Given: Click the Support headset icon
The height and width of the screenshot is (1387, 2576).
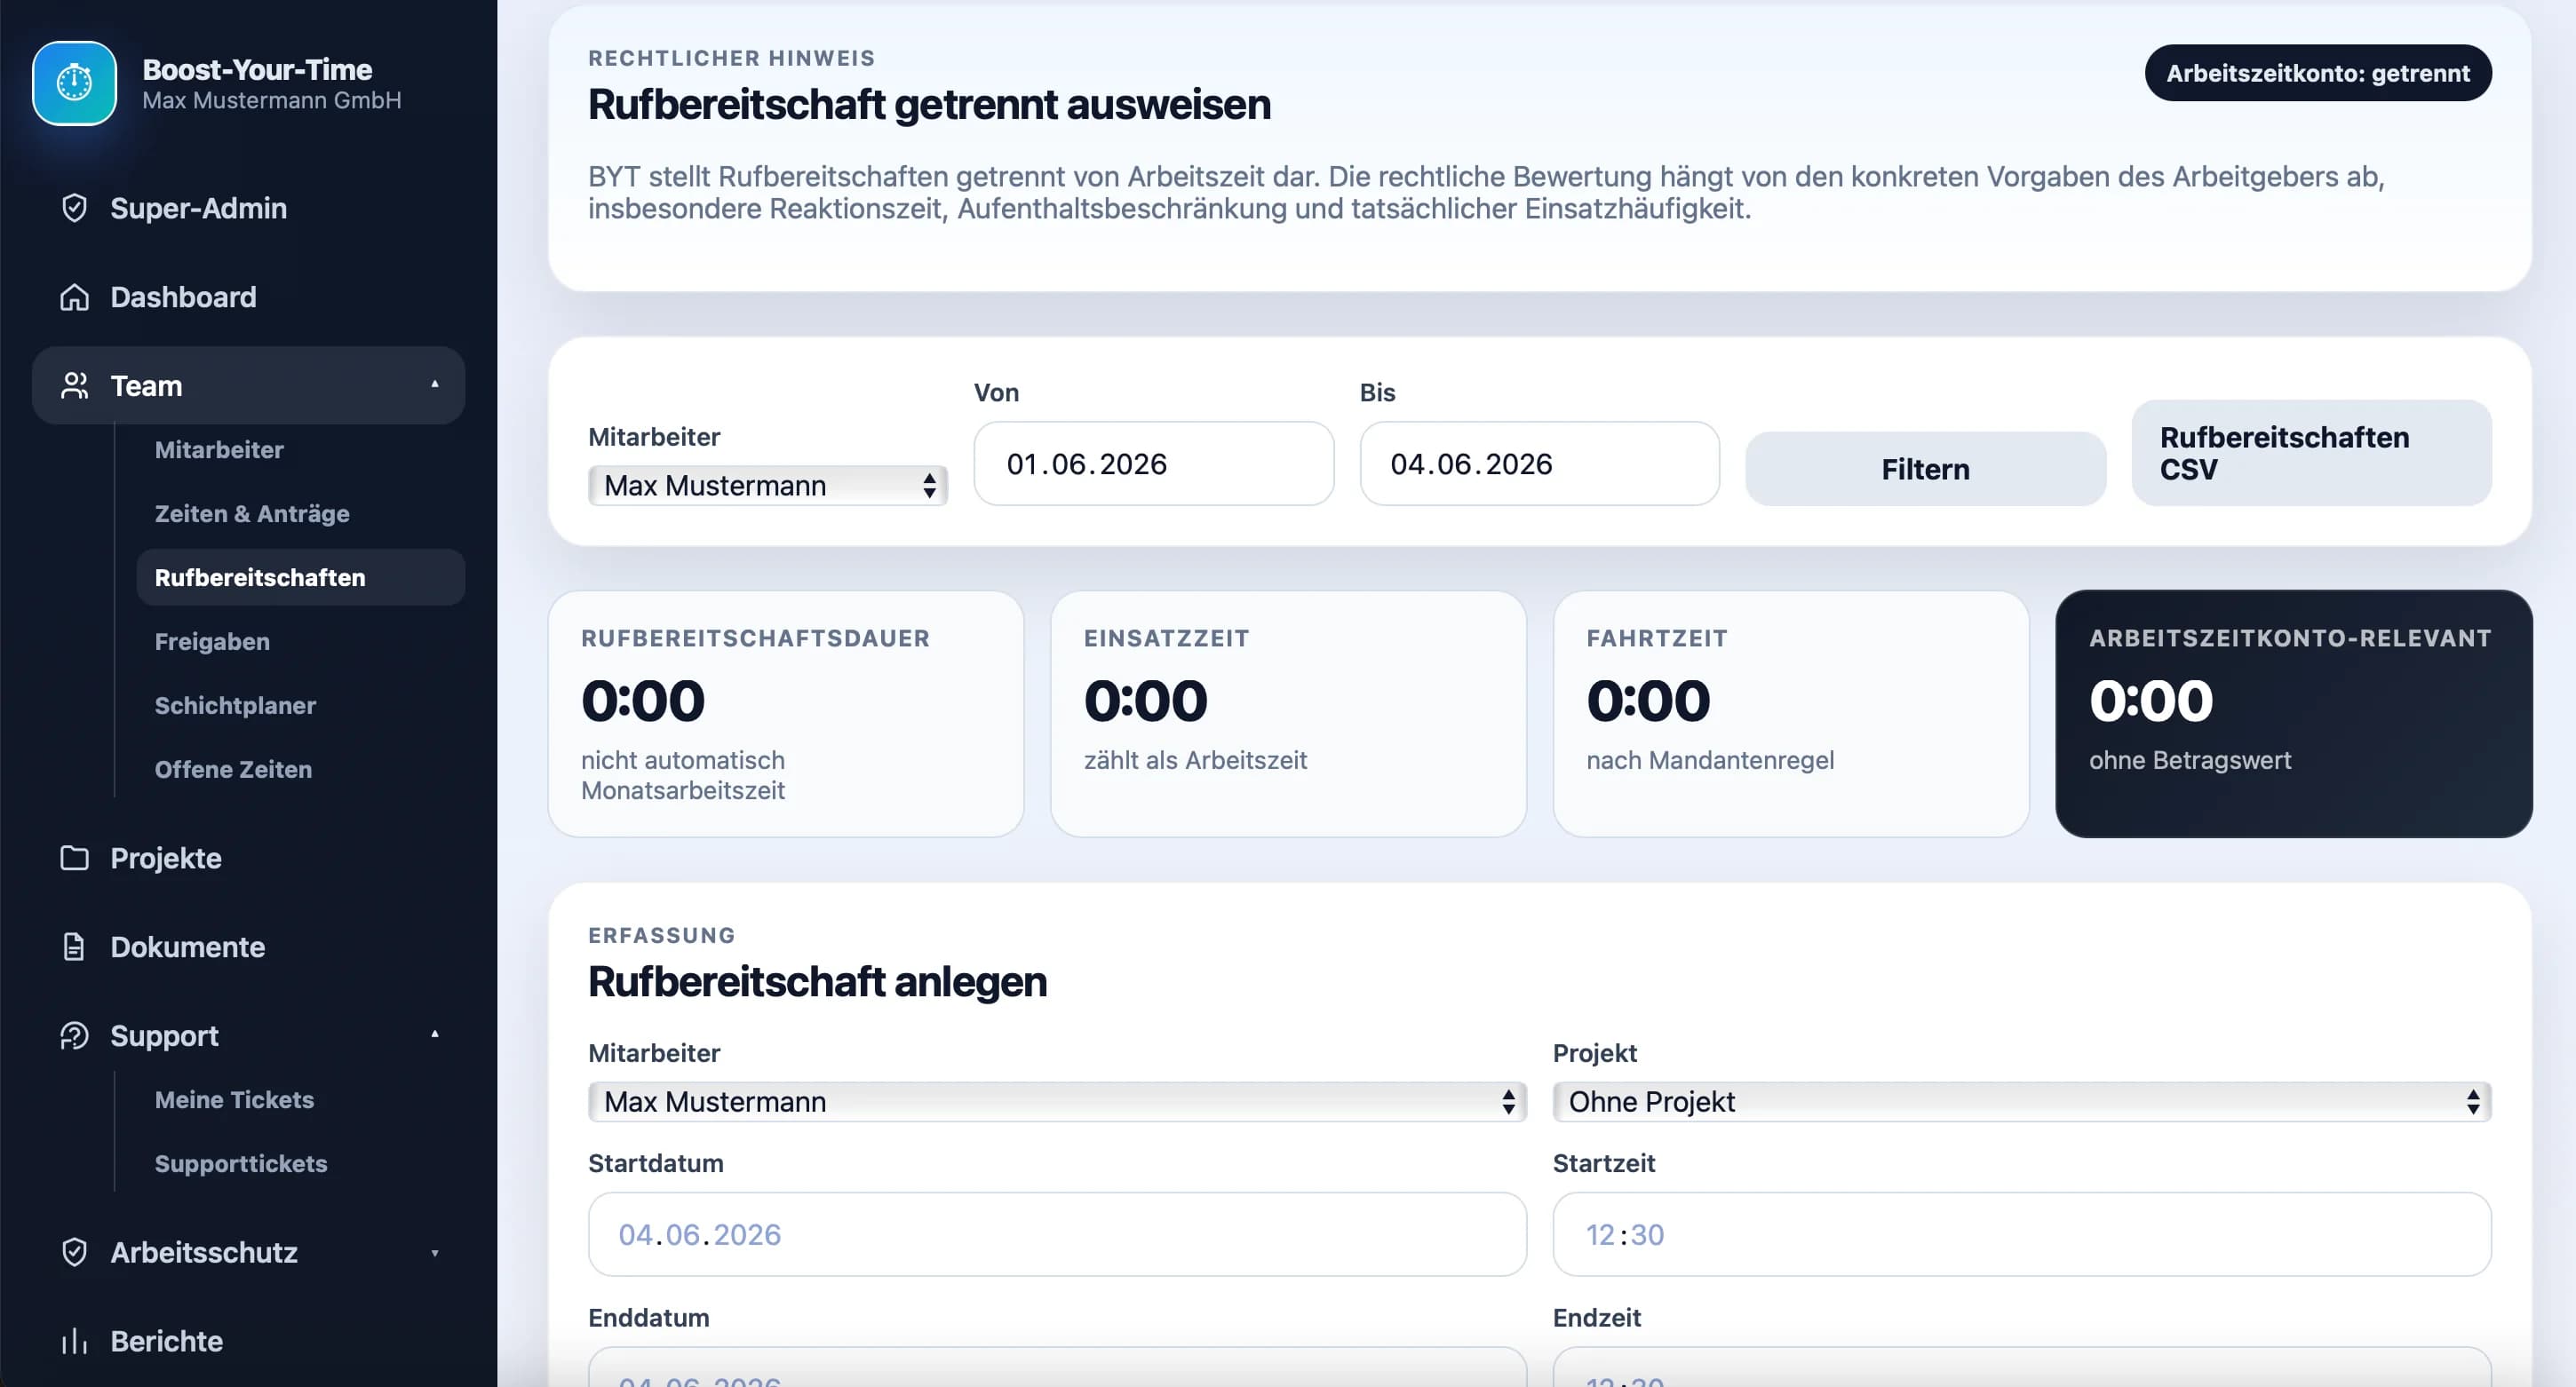Looking at the screenshot, I should coord(74,1036).
